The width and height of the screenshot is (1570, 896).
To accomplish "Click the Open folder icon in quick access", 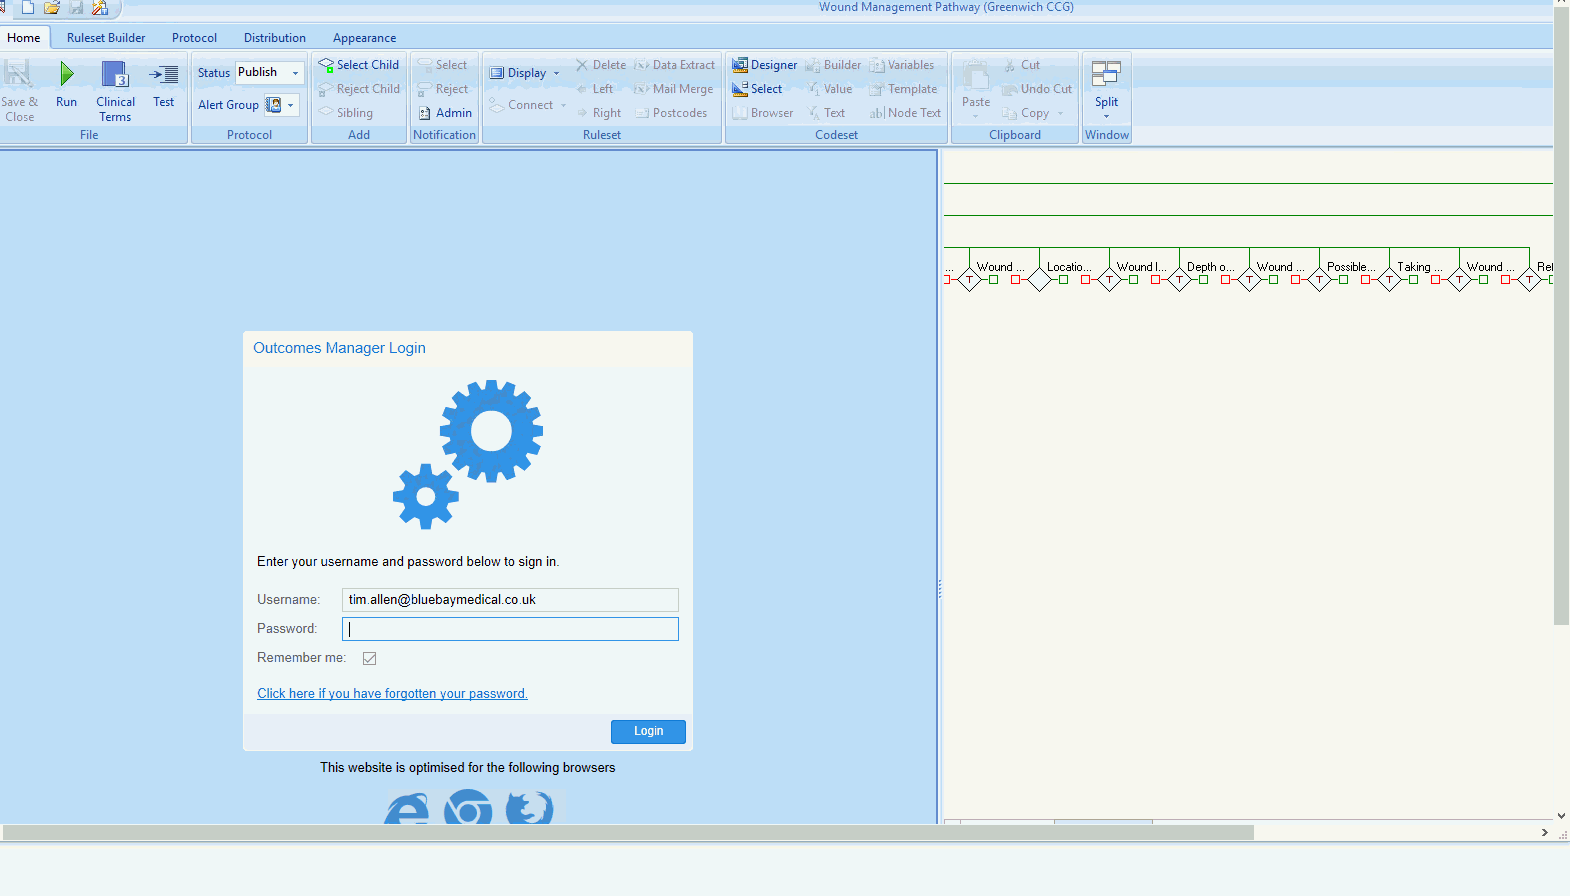I will click(52, 8).
